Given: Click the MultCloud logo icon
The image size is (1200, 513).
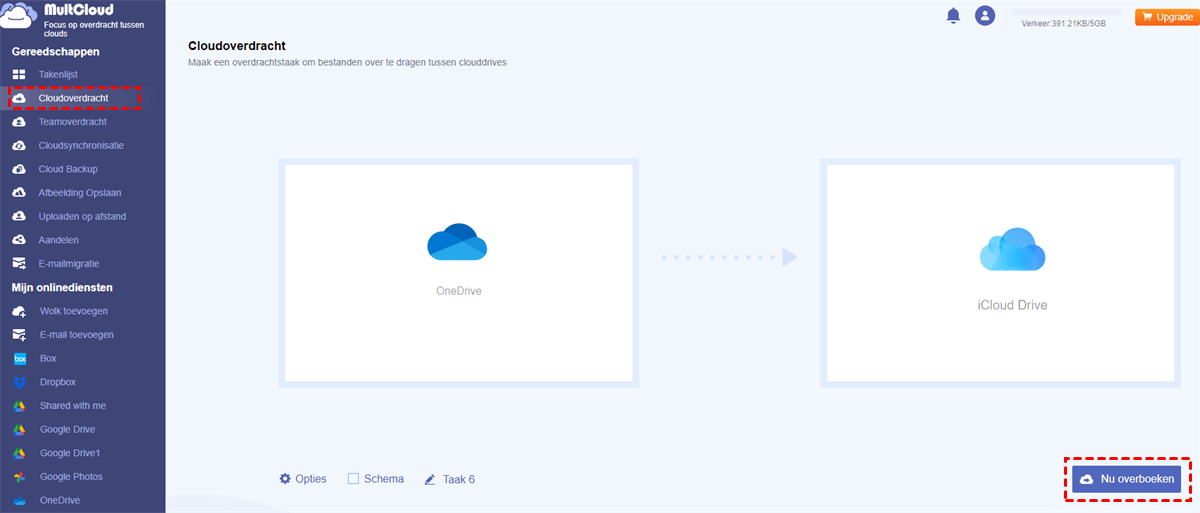Looking at the screenshot, I should [20, 17].
